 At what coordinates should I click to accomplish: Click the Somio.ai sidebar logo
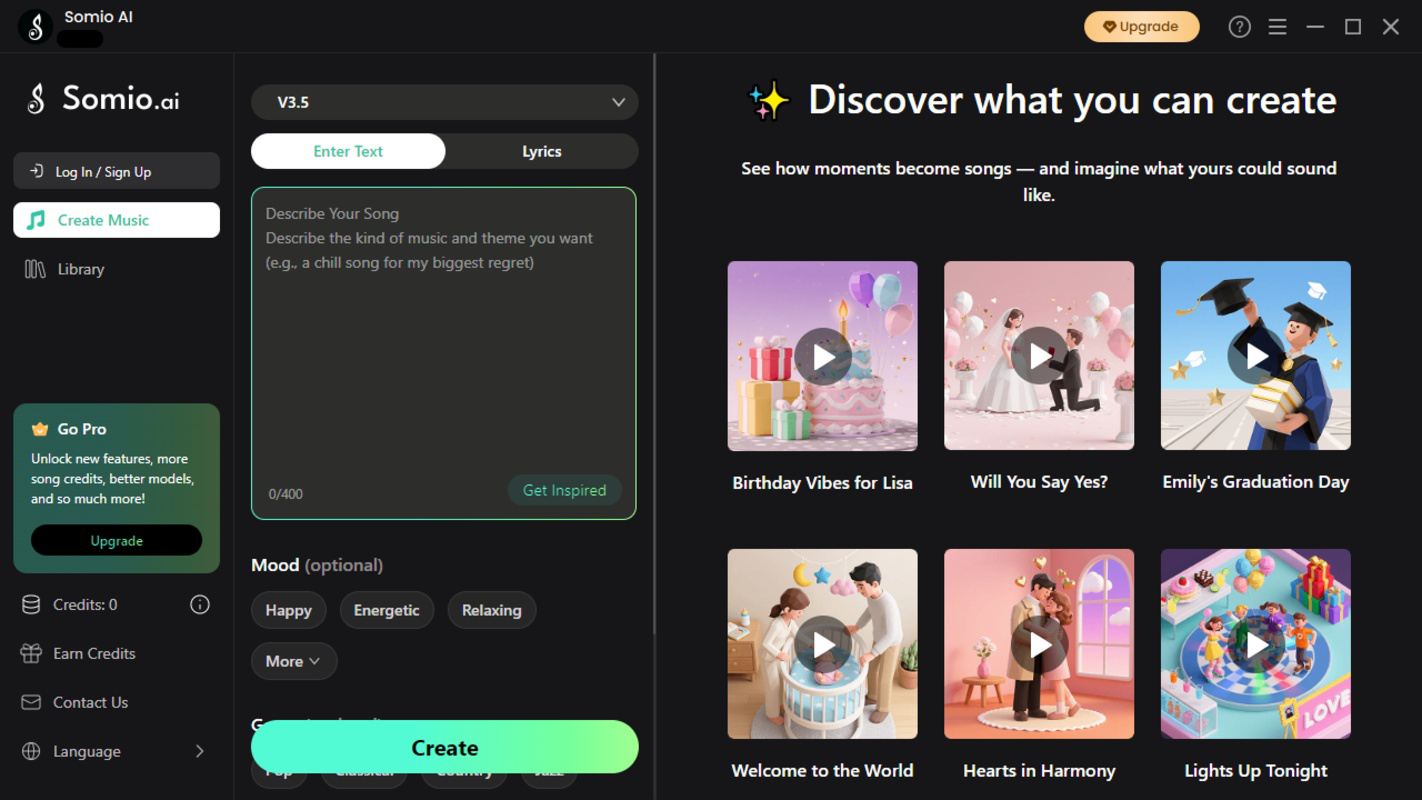coord(103,98)
